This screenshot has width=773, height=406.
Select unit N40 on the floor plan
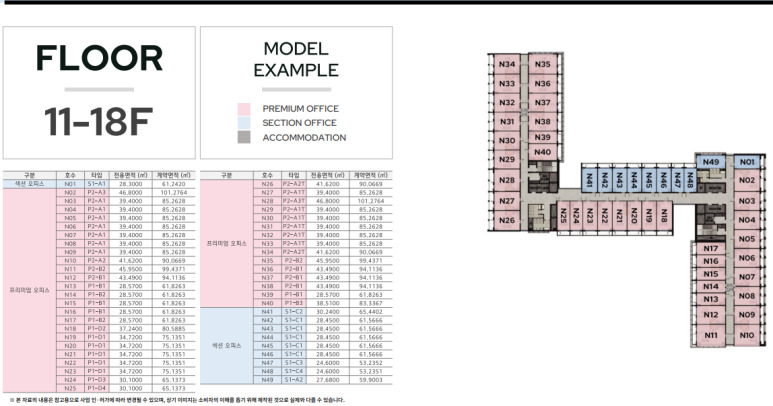[542, 152]
